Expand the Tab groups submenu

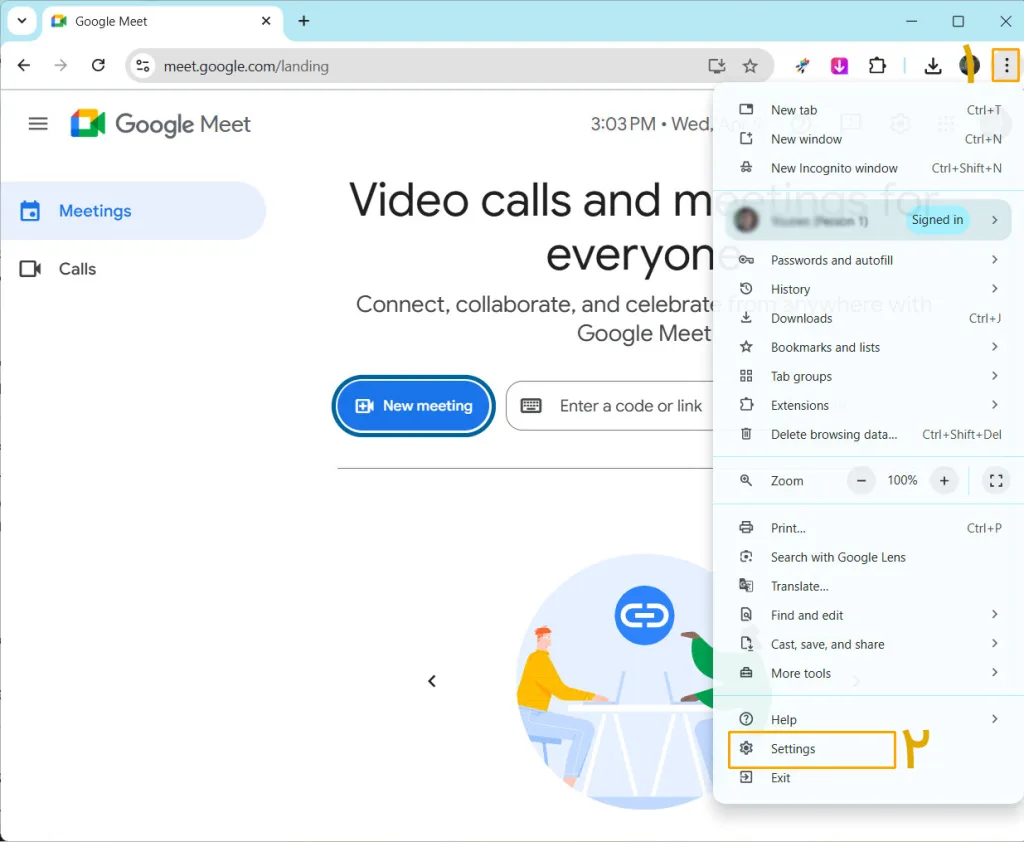[x=869, y=376]
